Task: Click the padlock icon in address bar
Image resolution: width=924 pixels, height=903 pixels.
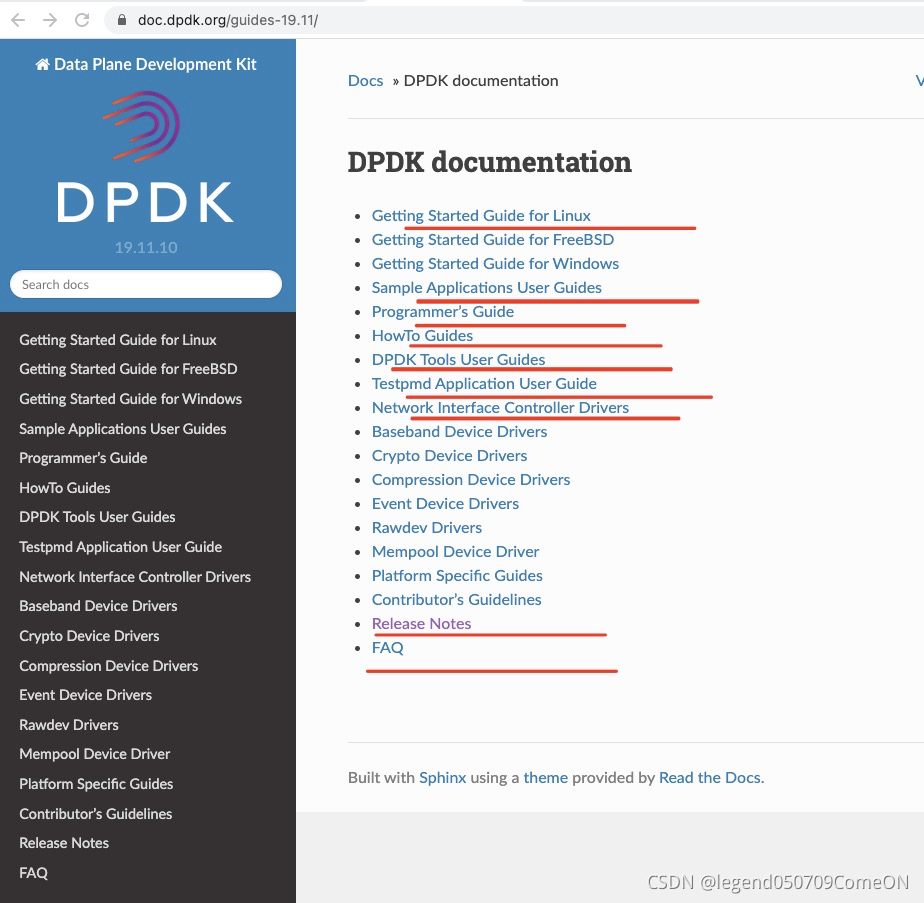Action: pos(122,20)
